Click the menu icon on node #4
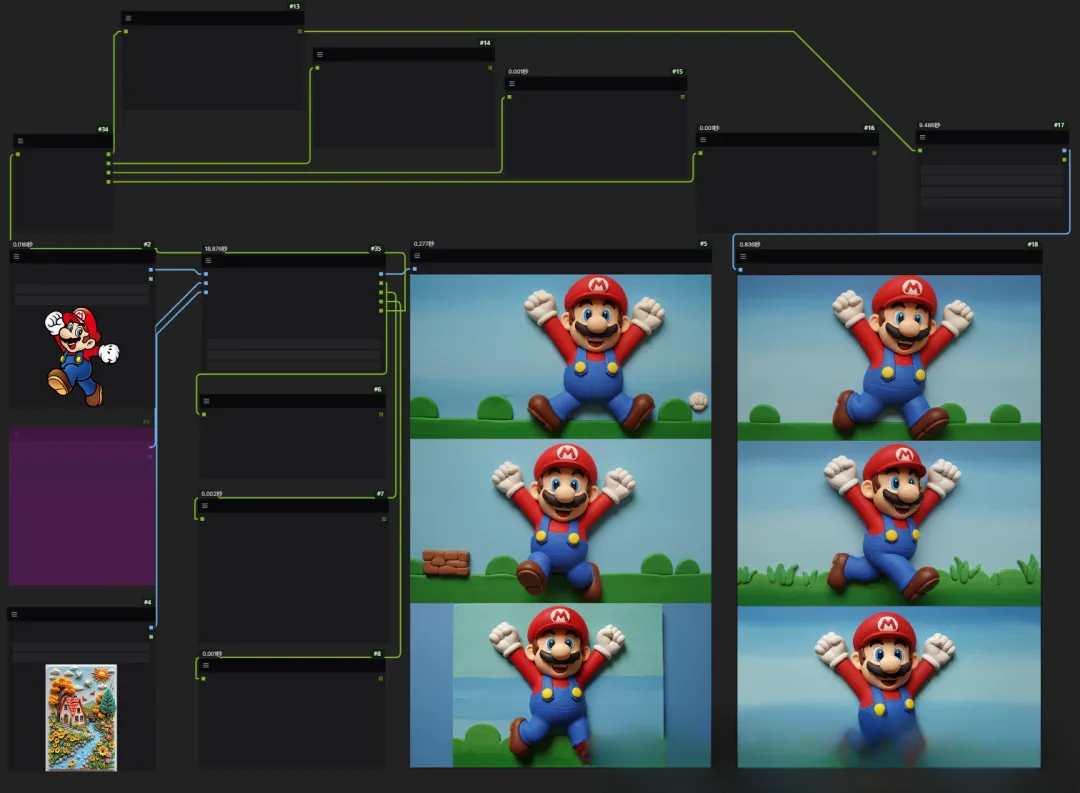 16,615
